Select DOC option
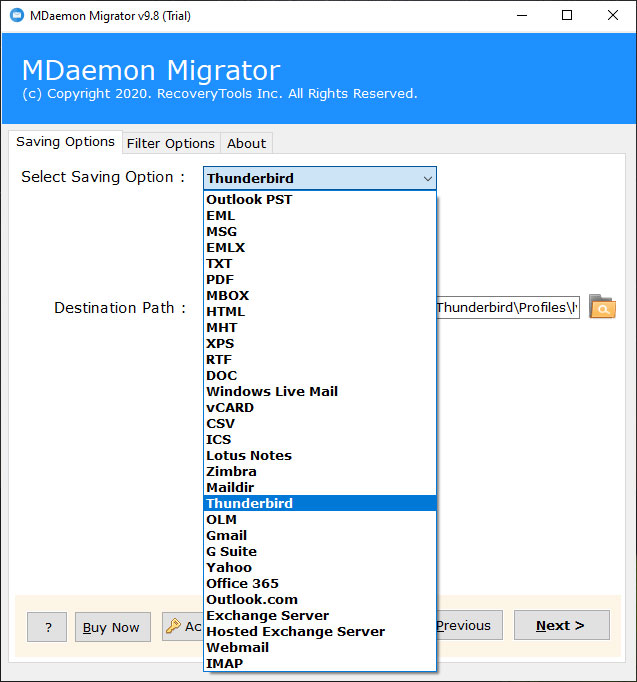This screenshot has width=637, height=682. pos(320,375)
